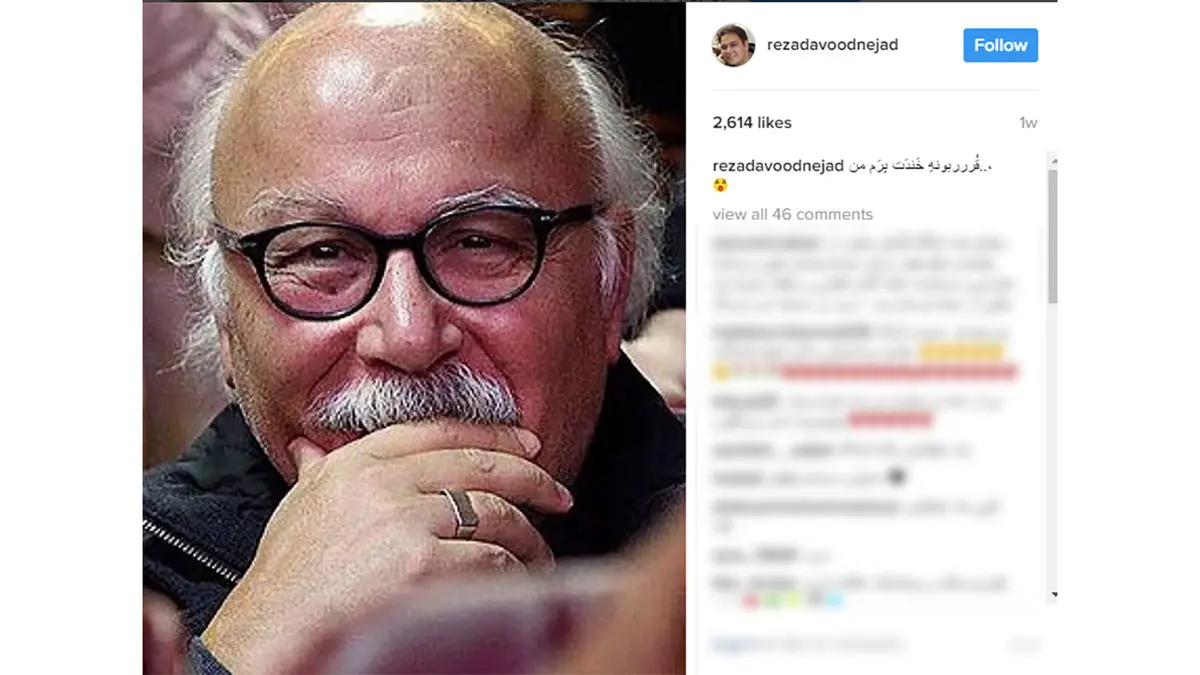Open rezadavoodnejad's profile picture avatar
The width and height of the screenshot is (1200, 675).
coord(733,45)
